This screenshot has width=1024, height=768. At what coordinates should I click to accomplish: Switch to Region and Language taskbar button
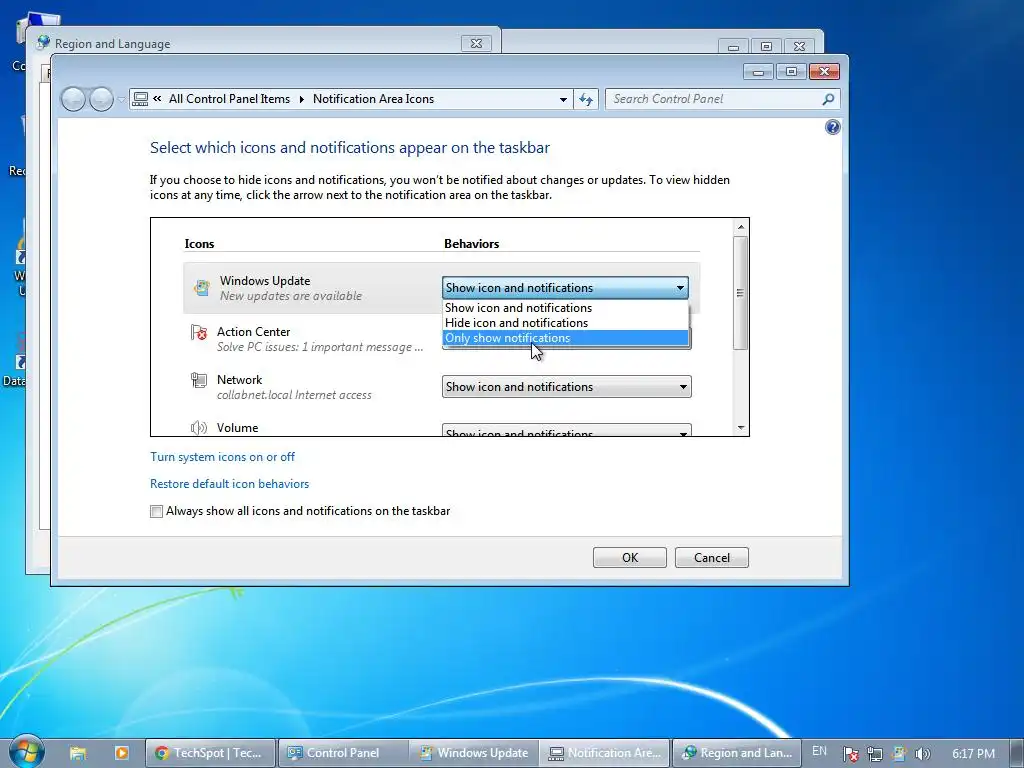point(737,753)
